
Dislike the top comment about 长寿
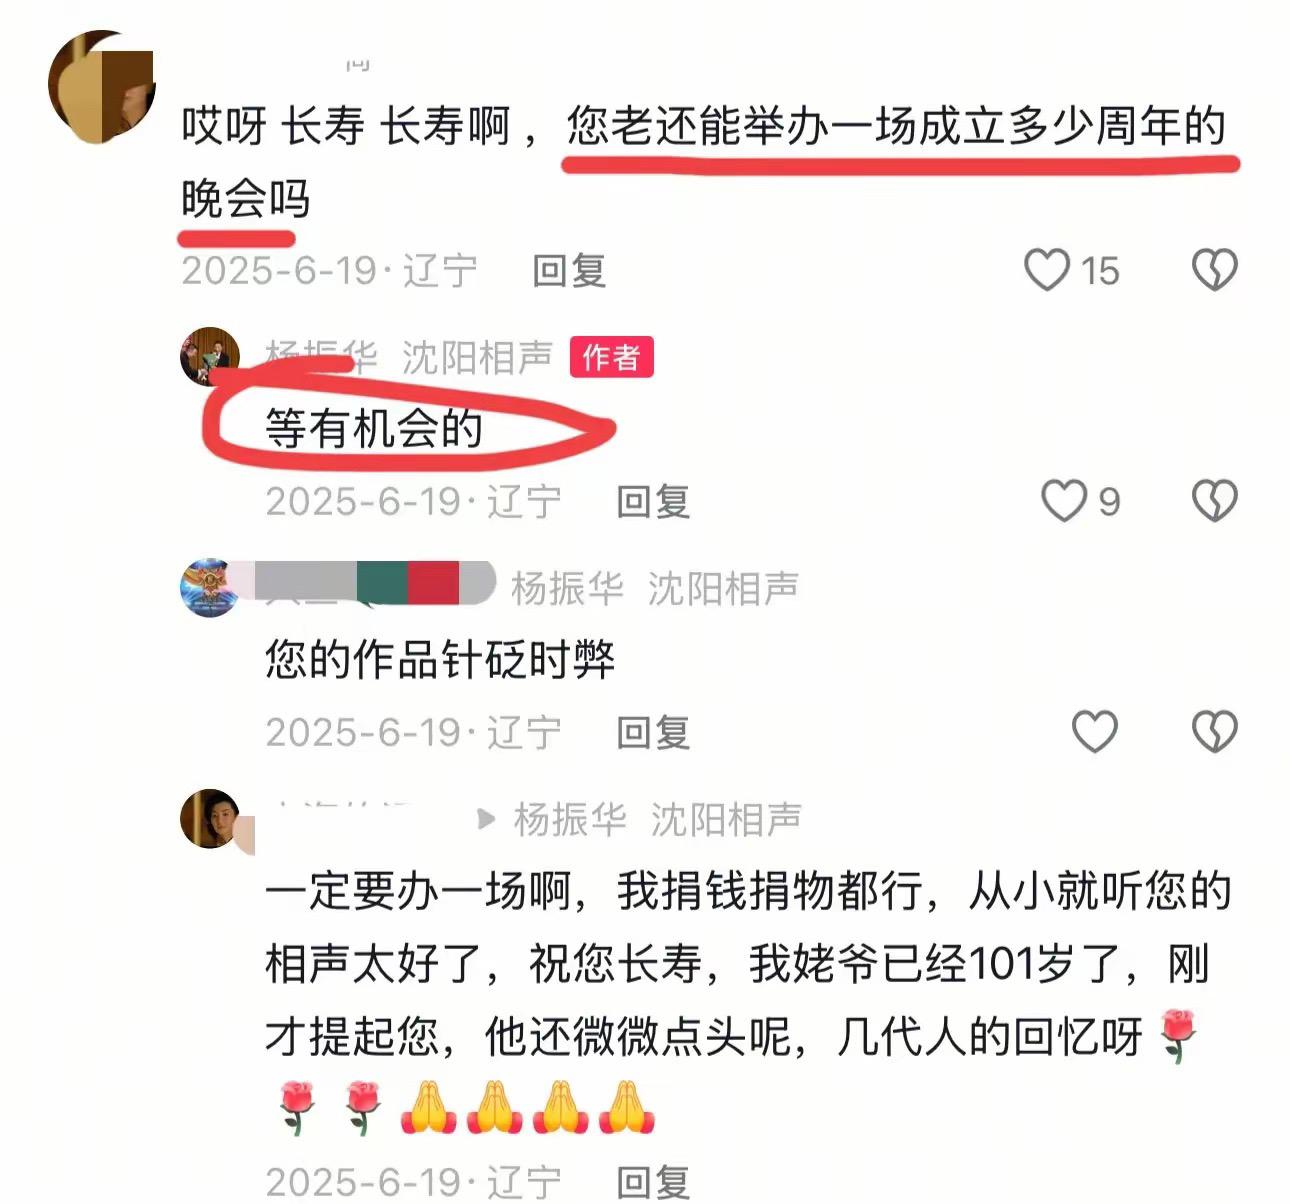point(1215,270)
